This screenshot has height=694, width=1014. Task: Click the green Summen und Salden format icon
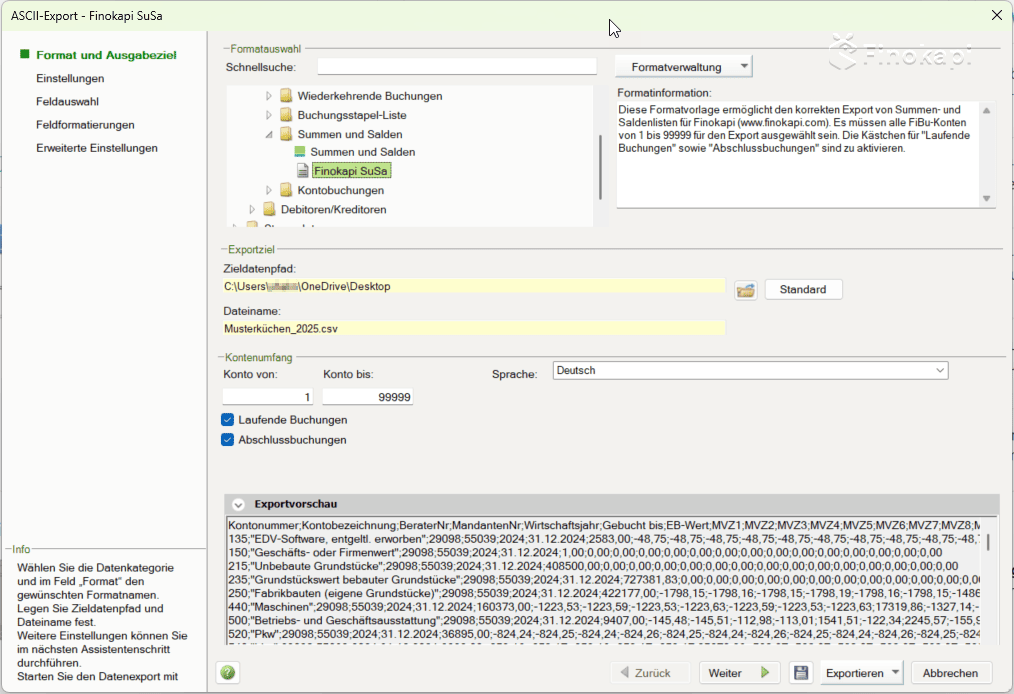[x=299, y=151]
